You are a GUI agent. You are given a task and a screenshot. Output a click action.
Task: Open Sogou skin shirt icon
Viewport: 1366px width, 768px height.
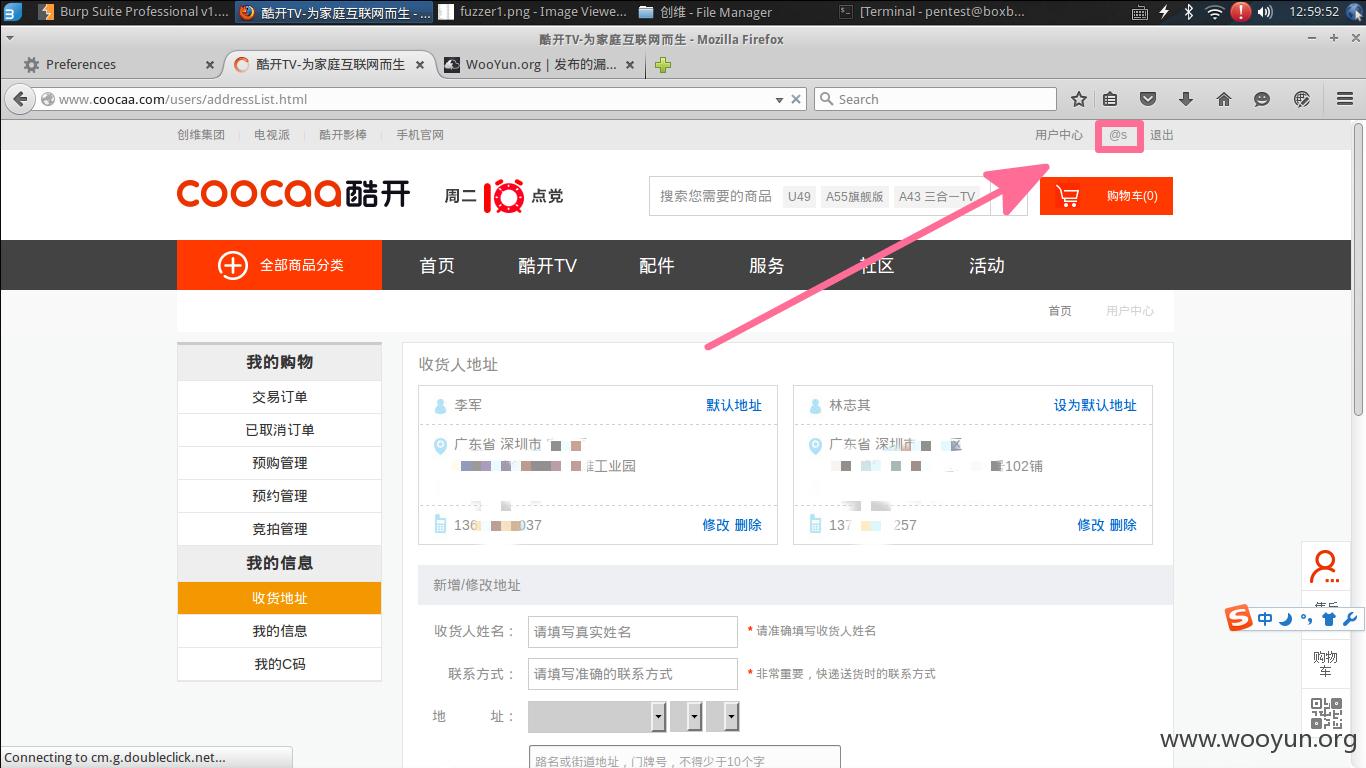[x=1328, y=619]
